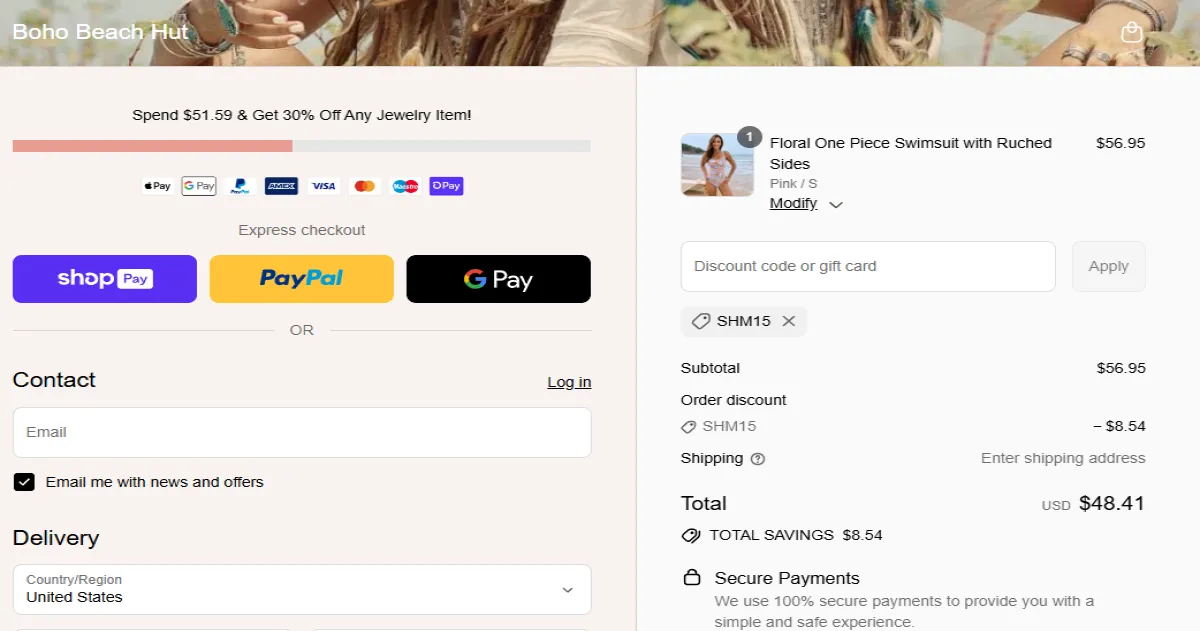Click the jewelry offer progress bar
The height and width of the screenshot is (631, 1200).
click(x=301, y=146)
